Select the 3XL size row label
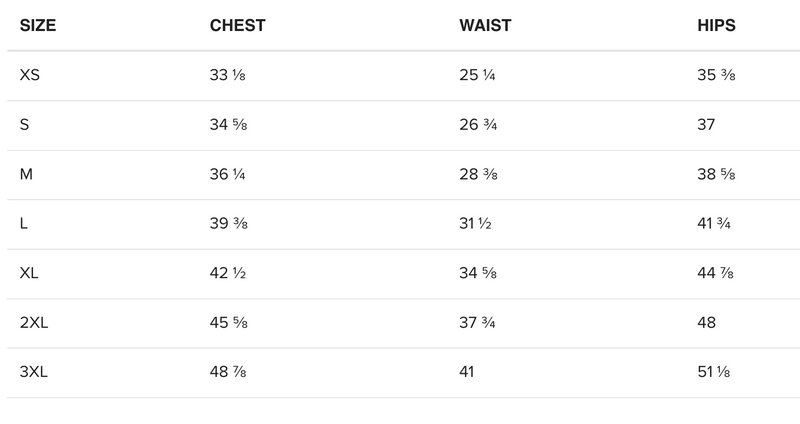The image size is (800, 424). coord(34,373)
